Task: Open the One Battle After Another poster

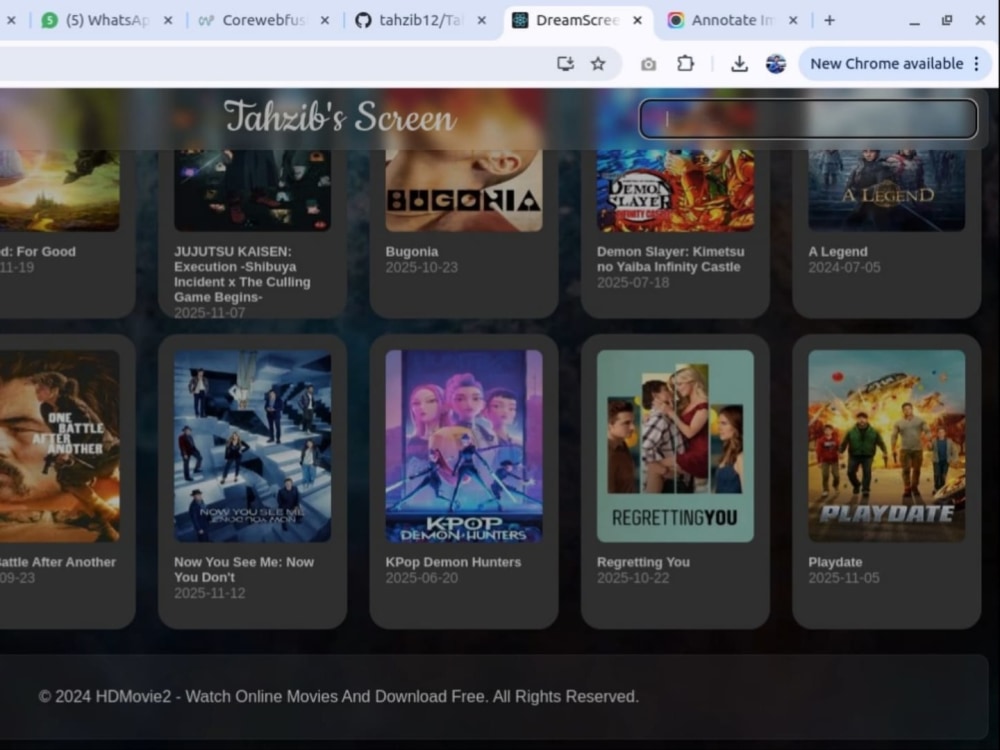Action: 59,446
